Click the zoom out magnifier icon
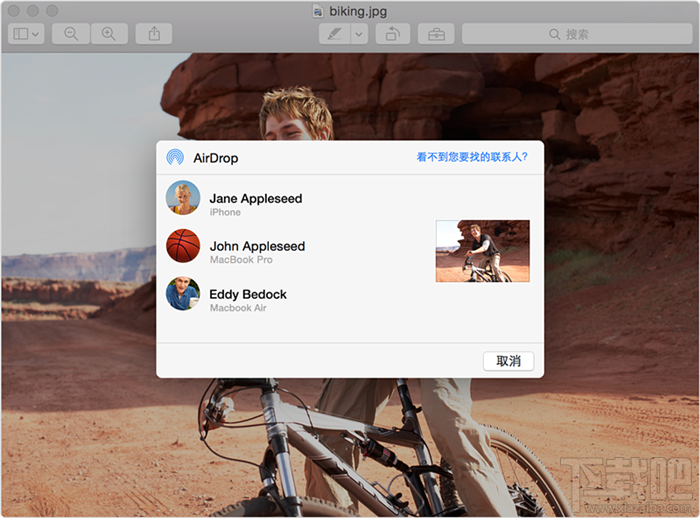700x518 pixels. click(71, 34)
